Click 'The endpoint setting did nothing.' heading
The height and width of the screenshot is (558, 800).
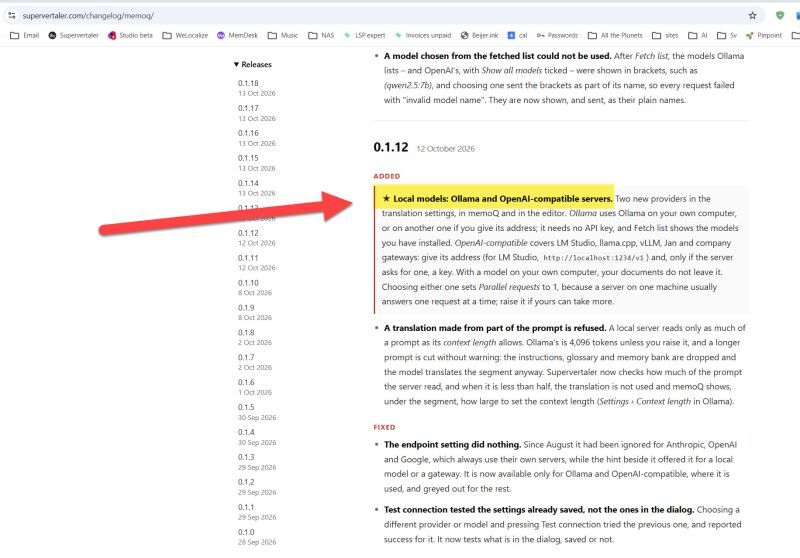coord(453,445)
